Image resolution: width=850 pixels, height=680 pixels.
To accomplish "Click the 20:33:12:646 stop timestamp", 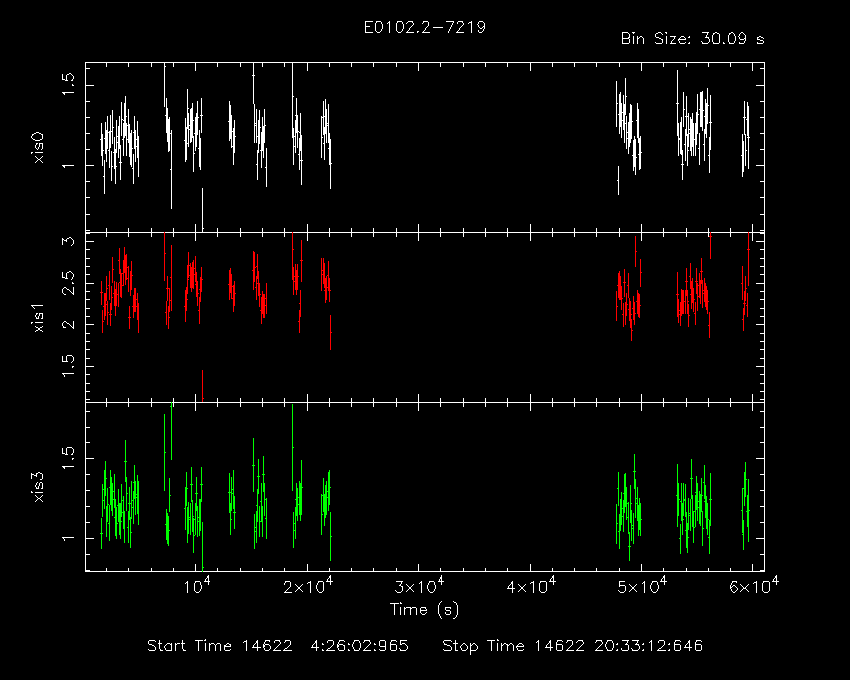I will coord(648,646).
